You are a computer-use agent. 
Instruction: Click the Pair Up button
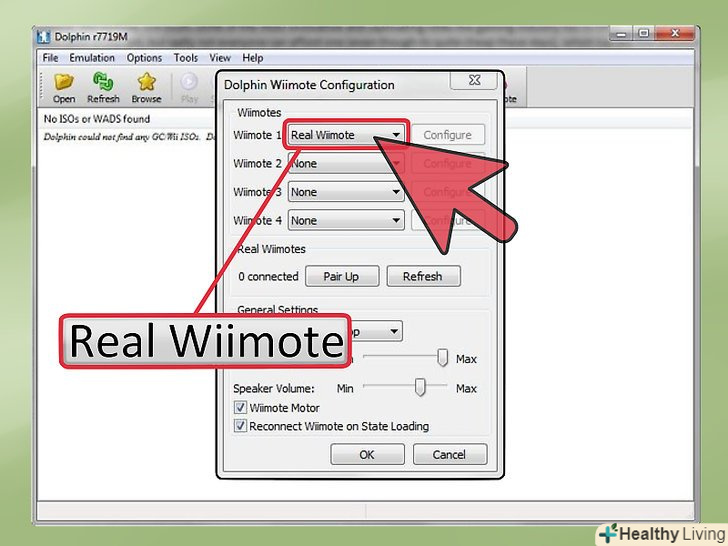342,276
